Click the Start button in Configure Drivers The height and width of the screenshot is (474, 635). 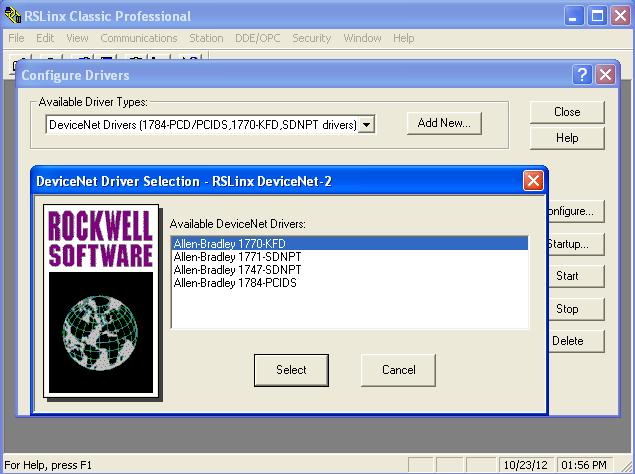click(576, 276)
